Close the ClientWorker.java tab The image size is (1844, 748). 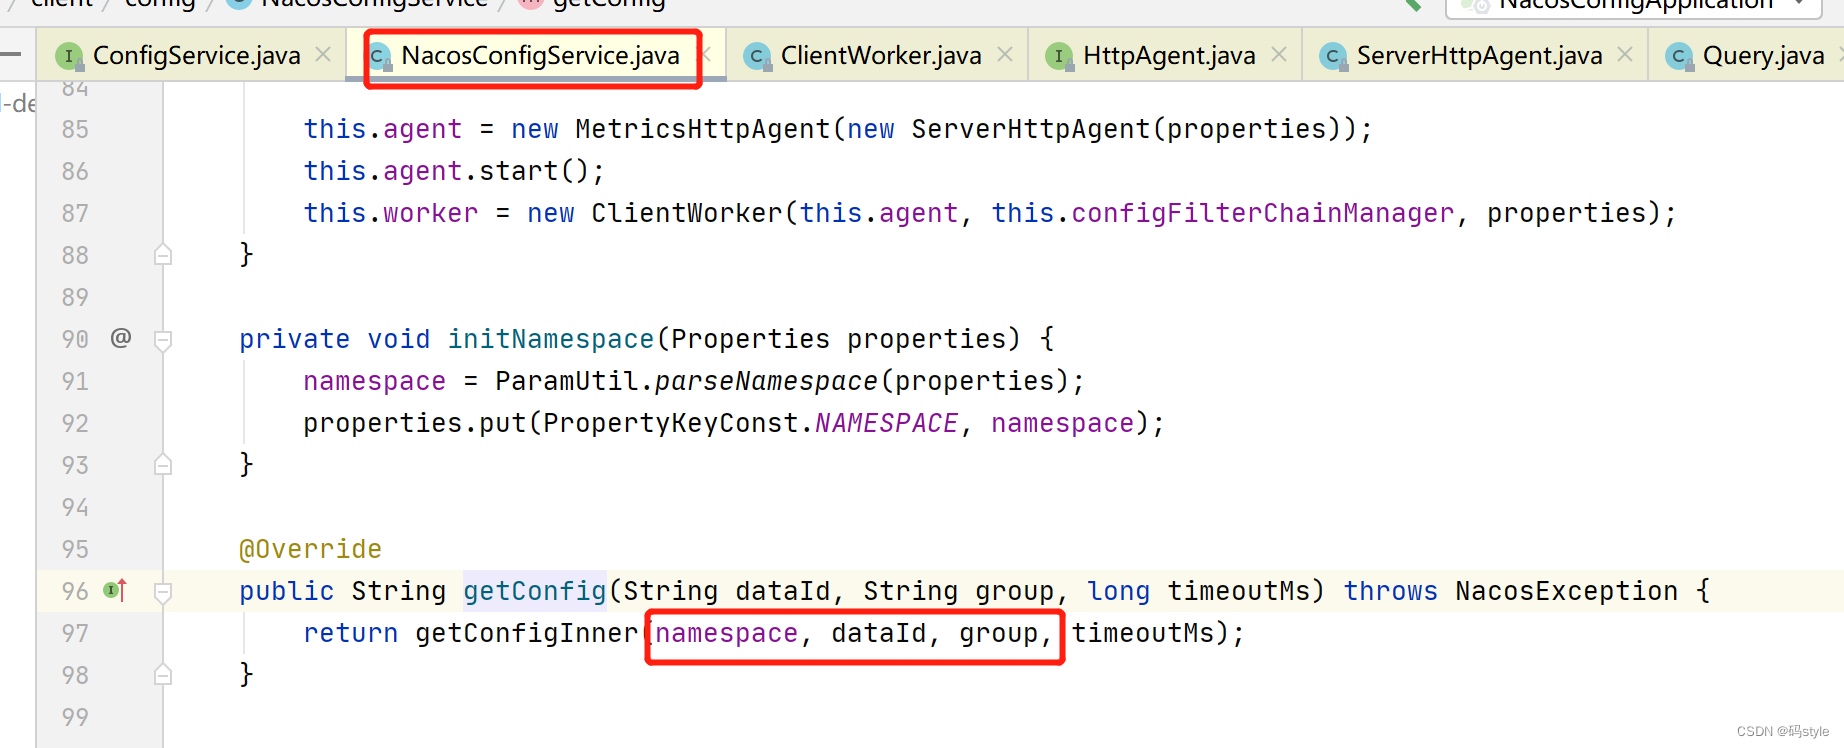click(x=1005, y=55)
